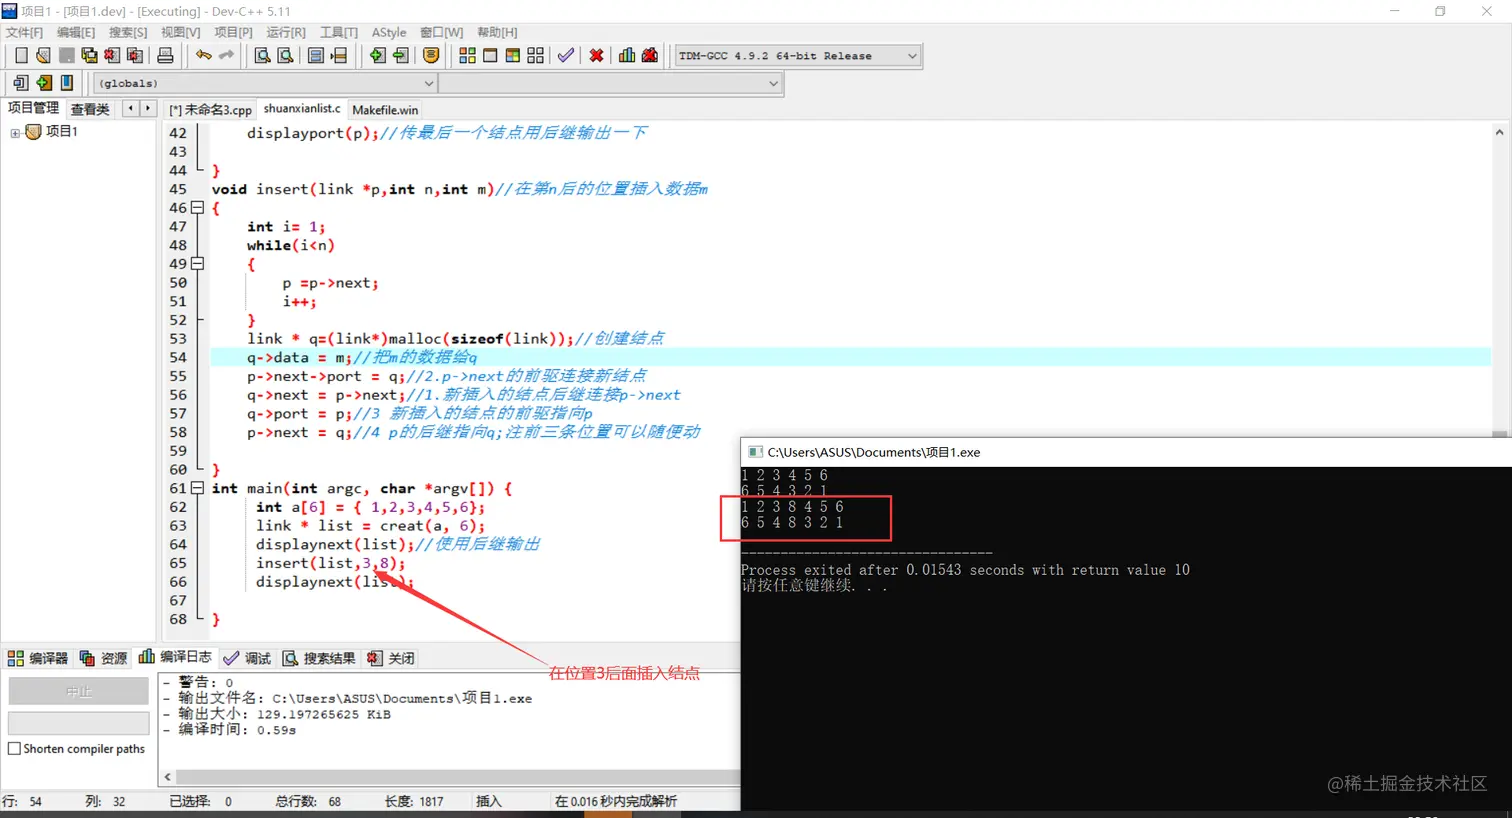The height and width of the screenshot is (818, 1512).
Task: Open Project Options shield icon
Action: tap(431, 56)
